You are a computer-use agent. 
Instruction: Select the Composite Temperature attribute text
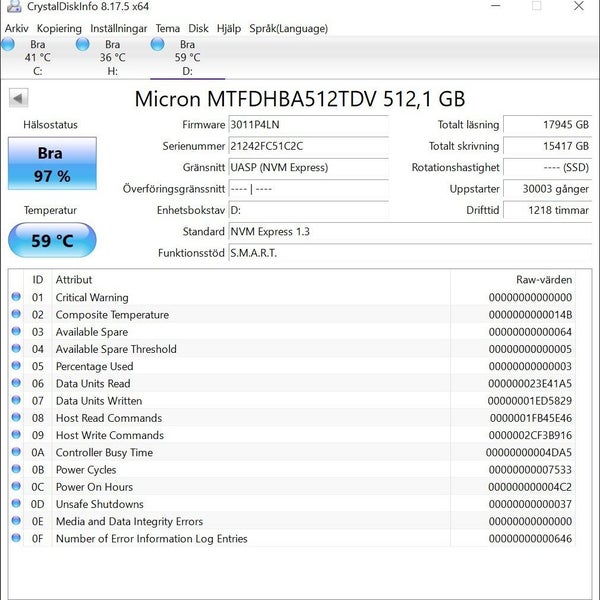112,315
